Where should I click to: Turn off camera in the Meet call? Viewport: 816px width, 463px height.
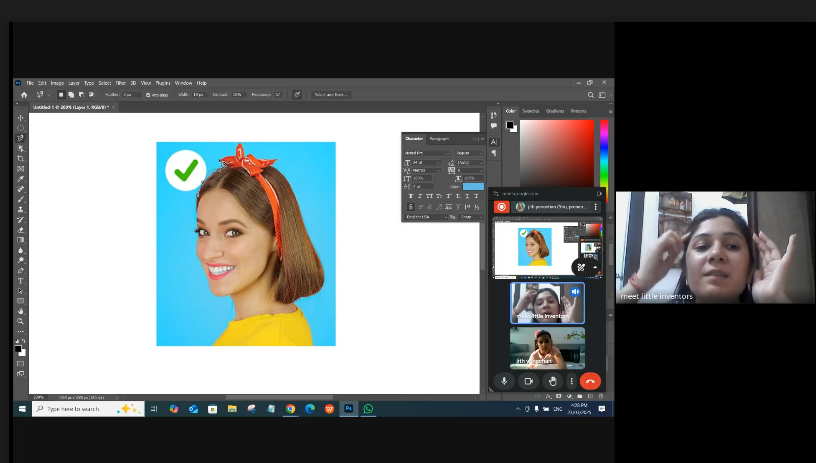pyautogui.click(x=528, y=381)
